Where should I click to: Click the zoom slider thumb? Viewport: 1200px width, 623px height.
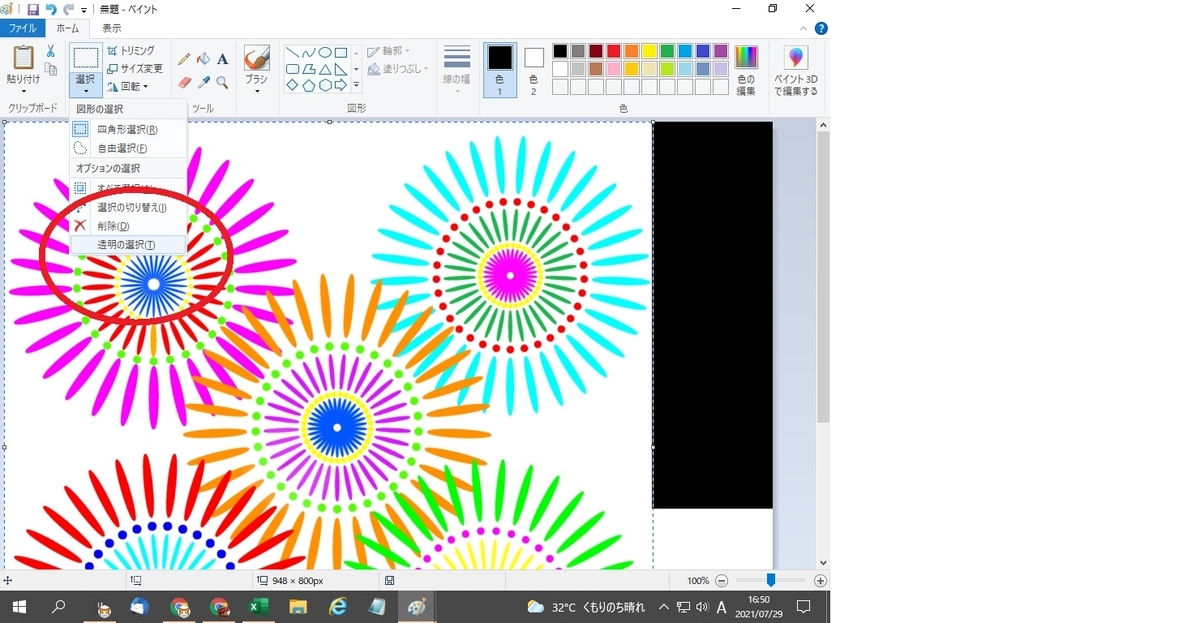coord(771,580)
